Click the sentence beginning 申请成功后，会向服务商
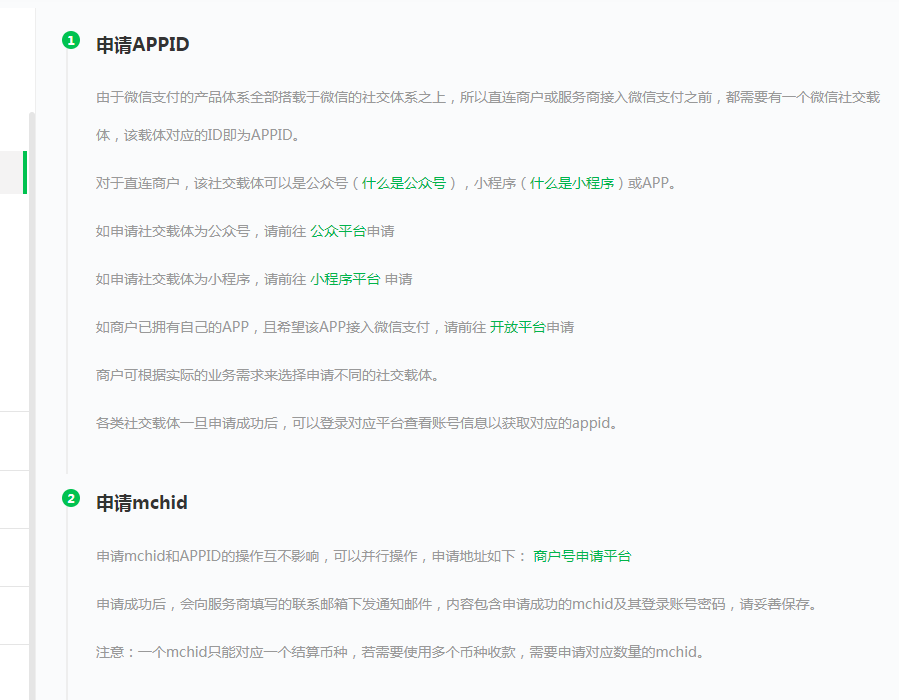 point(456,604)
